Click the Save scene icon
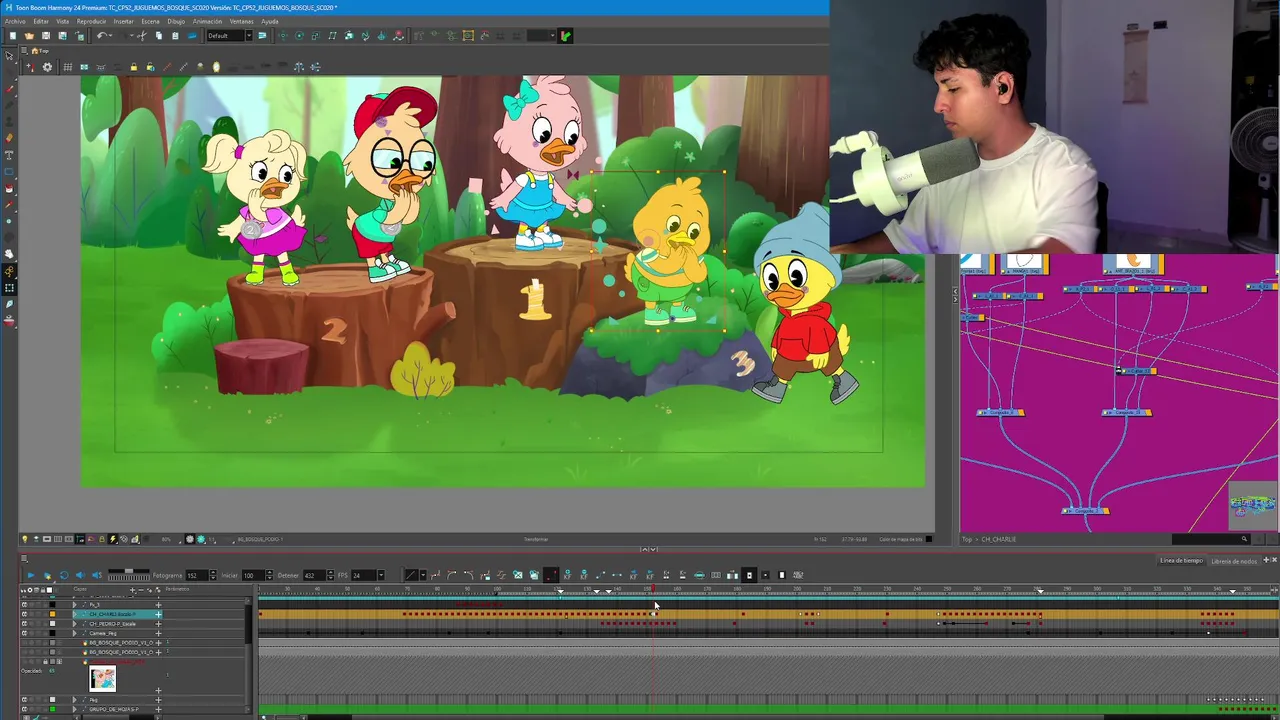Viewport: 1280px width, 720px height. (x=46, y=36)
